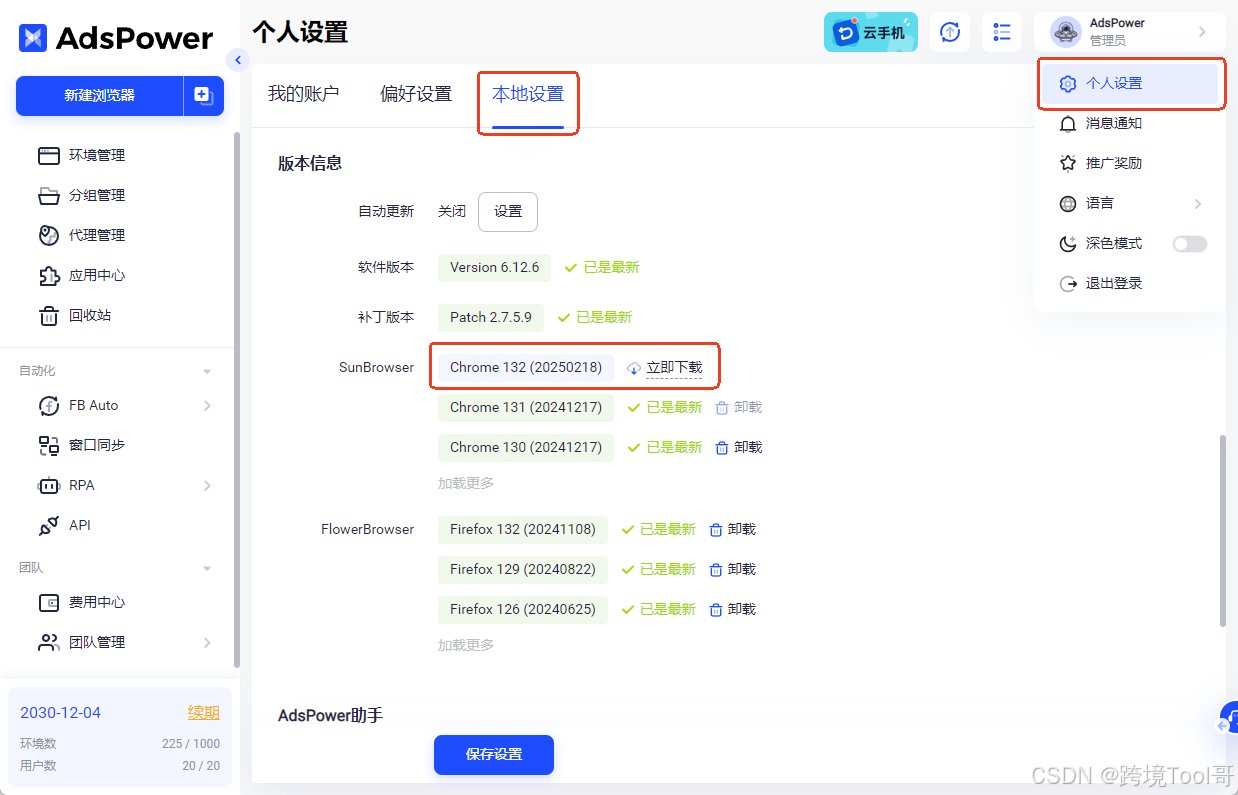Click 保存设置 button
Screen dimensions: 1238x795
click(494, 755)
